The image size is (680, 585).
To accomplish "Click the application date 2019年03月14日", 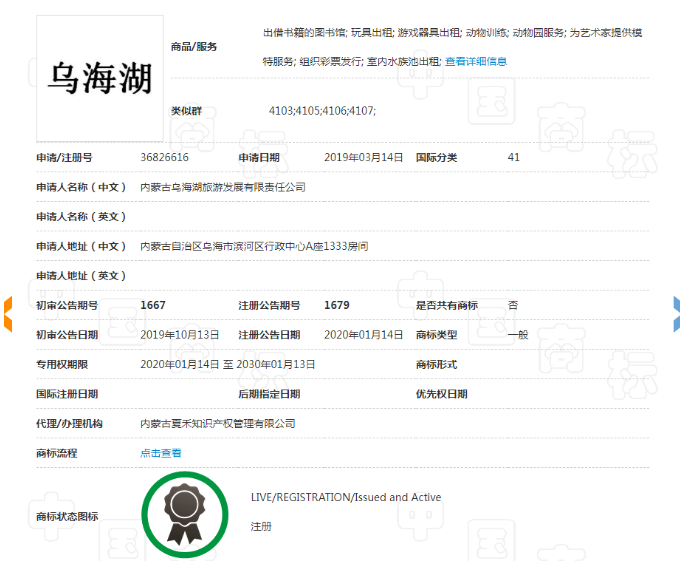I will [364, 157].
